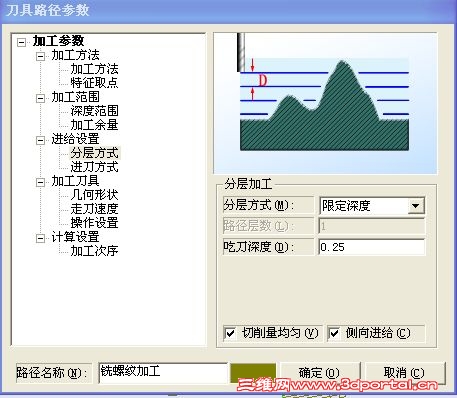Image resolution: width=457 pixels, height=398 pixels.
Task: Click the 加工方法 parent label in tree
Action: (x=75, y=55)
